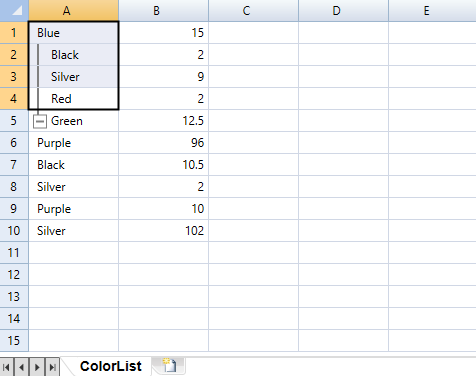Select row 12 header

point(14,275)
